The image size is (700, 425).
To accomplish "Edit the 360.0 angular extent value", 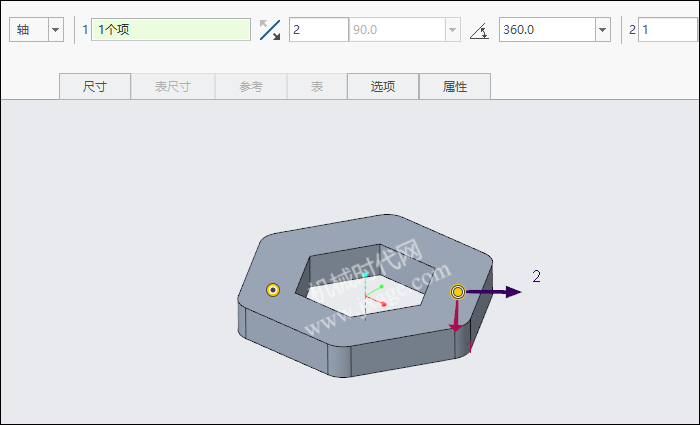I will [x=547, y=30].
